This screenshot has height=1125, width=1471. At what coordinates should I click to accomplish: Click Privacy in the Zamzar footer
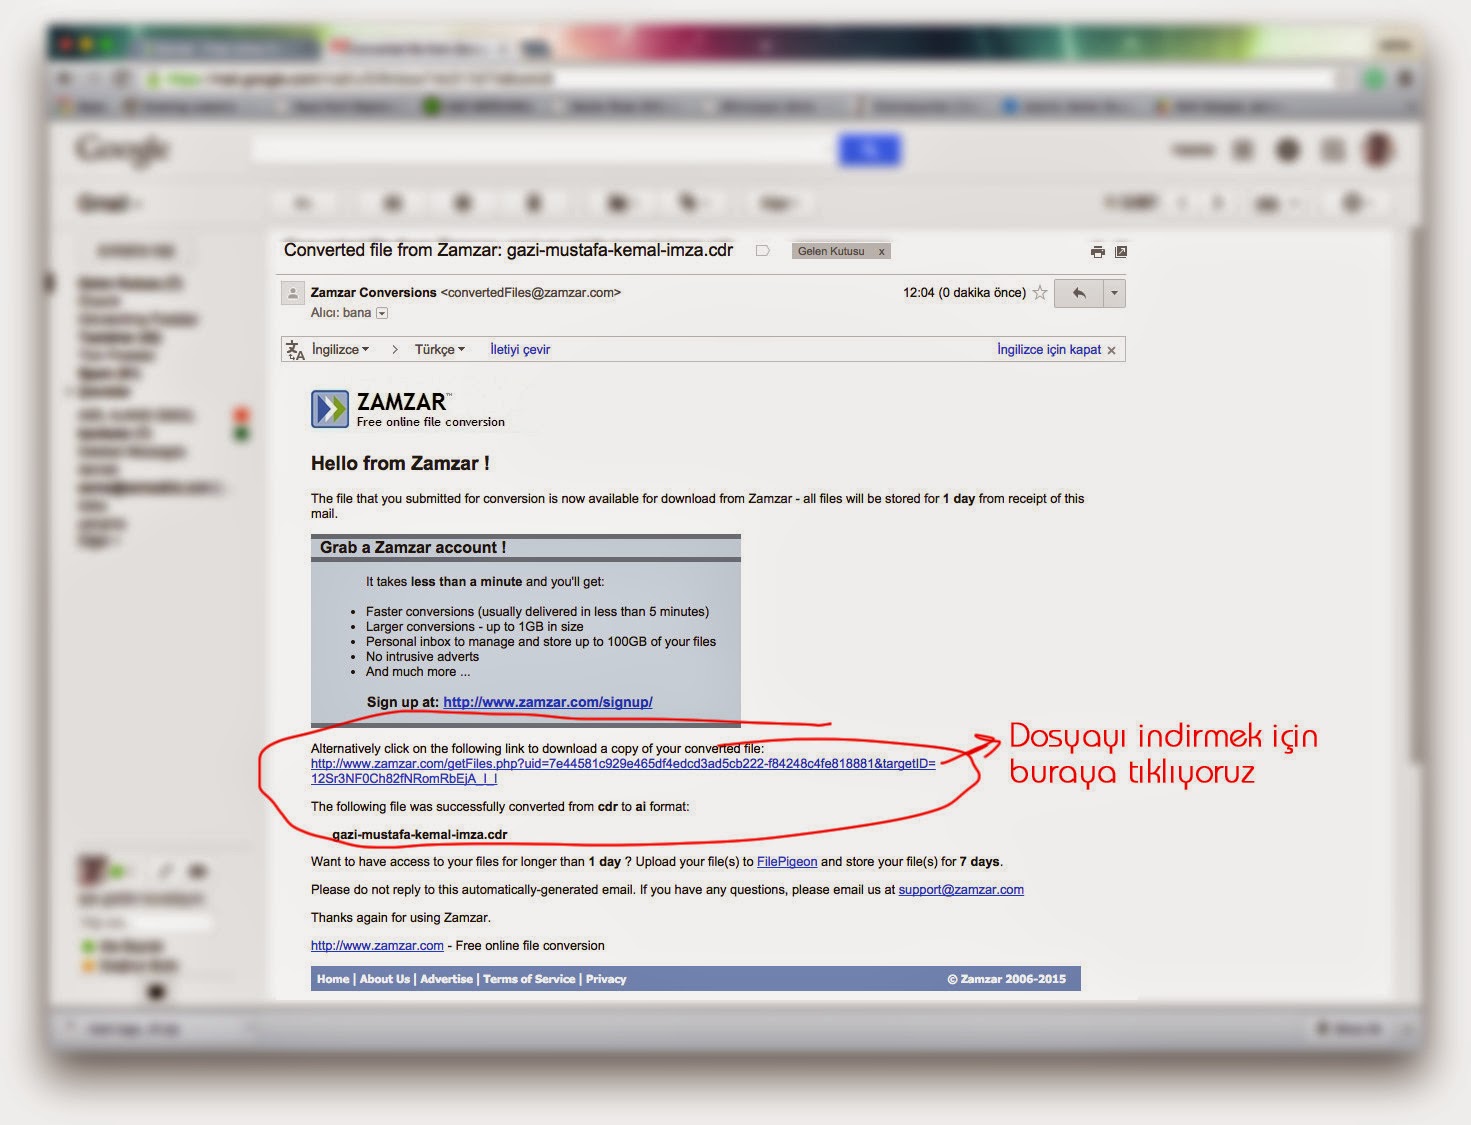[x=606, y=979]
